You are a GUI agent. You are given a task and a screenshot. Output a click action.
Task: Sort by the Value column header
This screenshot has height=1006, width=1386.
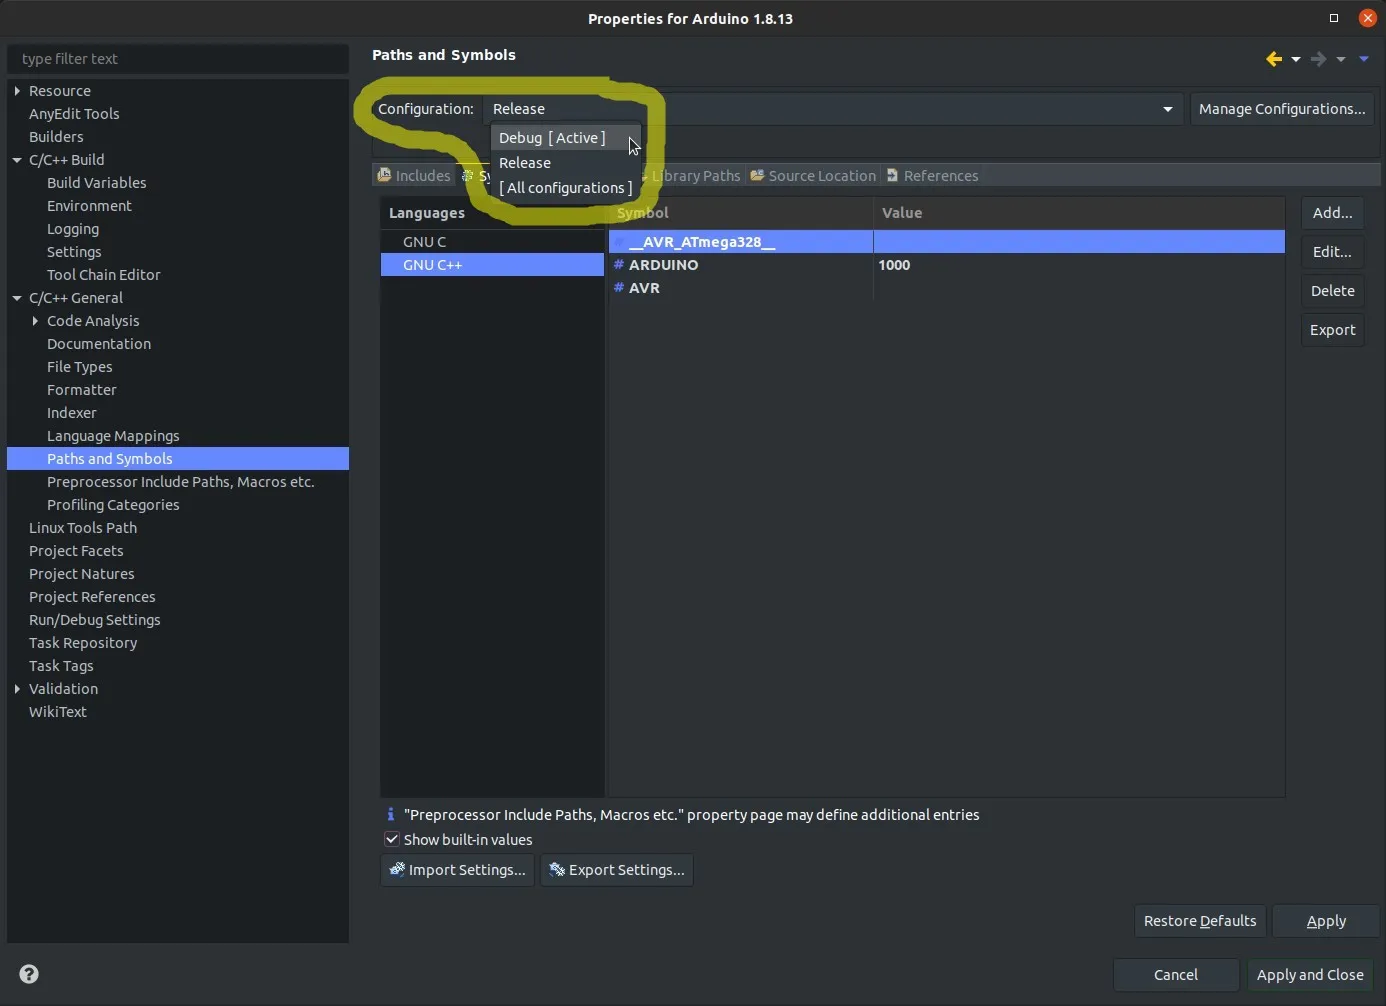coord(1079,213)
